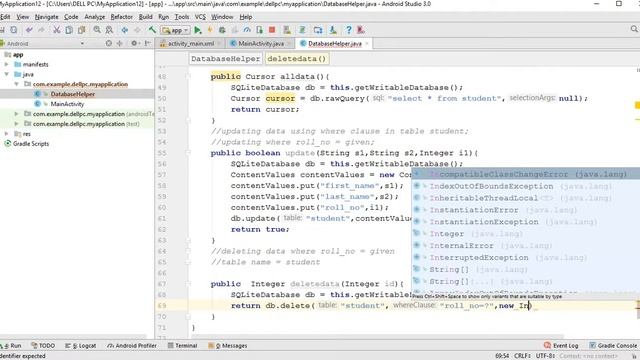This screenshot has height=360, width=640.
Task: Expand the (test) package arrow
Action: coord(17,123)
